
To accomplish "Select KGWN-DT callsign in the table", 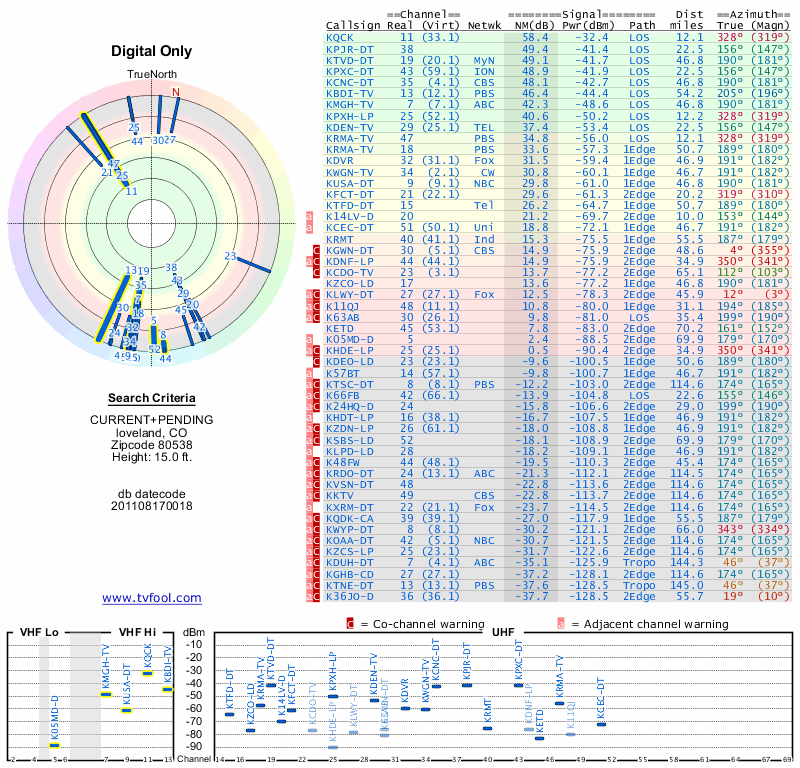I will [349, 250].
